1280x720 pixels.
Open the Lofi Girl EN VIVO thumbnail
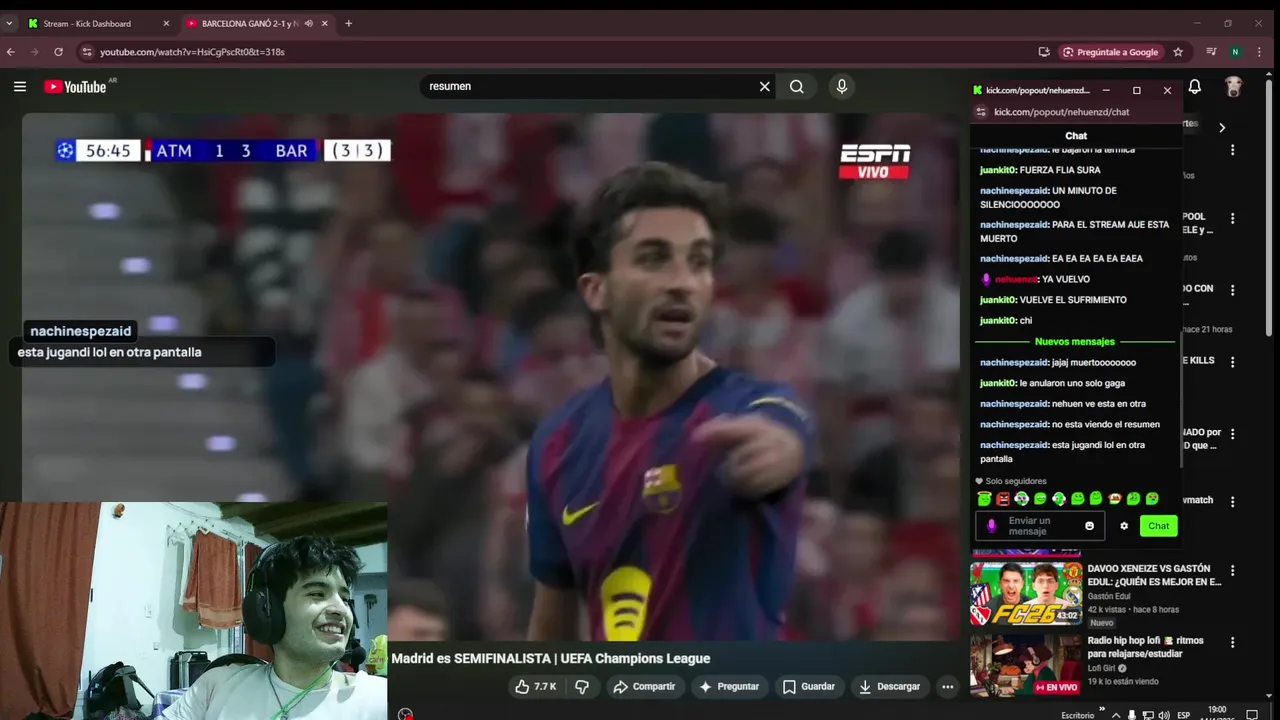pyautogui.click(x=1025, y=665)
